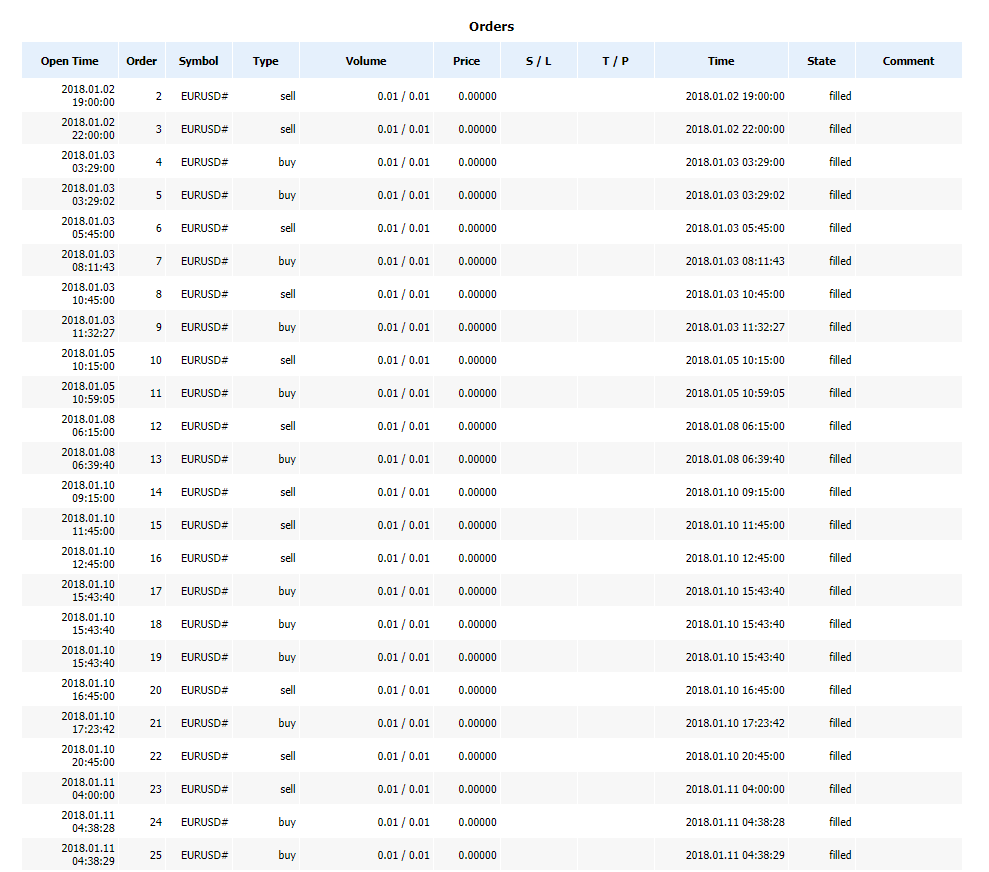Select time 2018.01.03 05:45:00 in Time column
This screenshot has height=872, width=989.
(735, 228)
